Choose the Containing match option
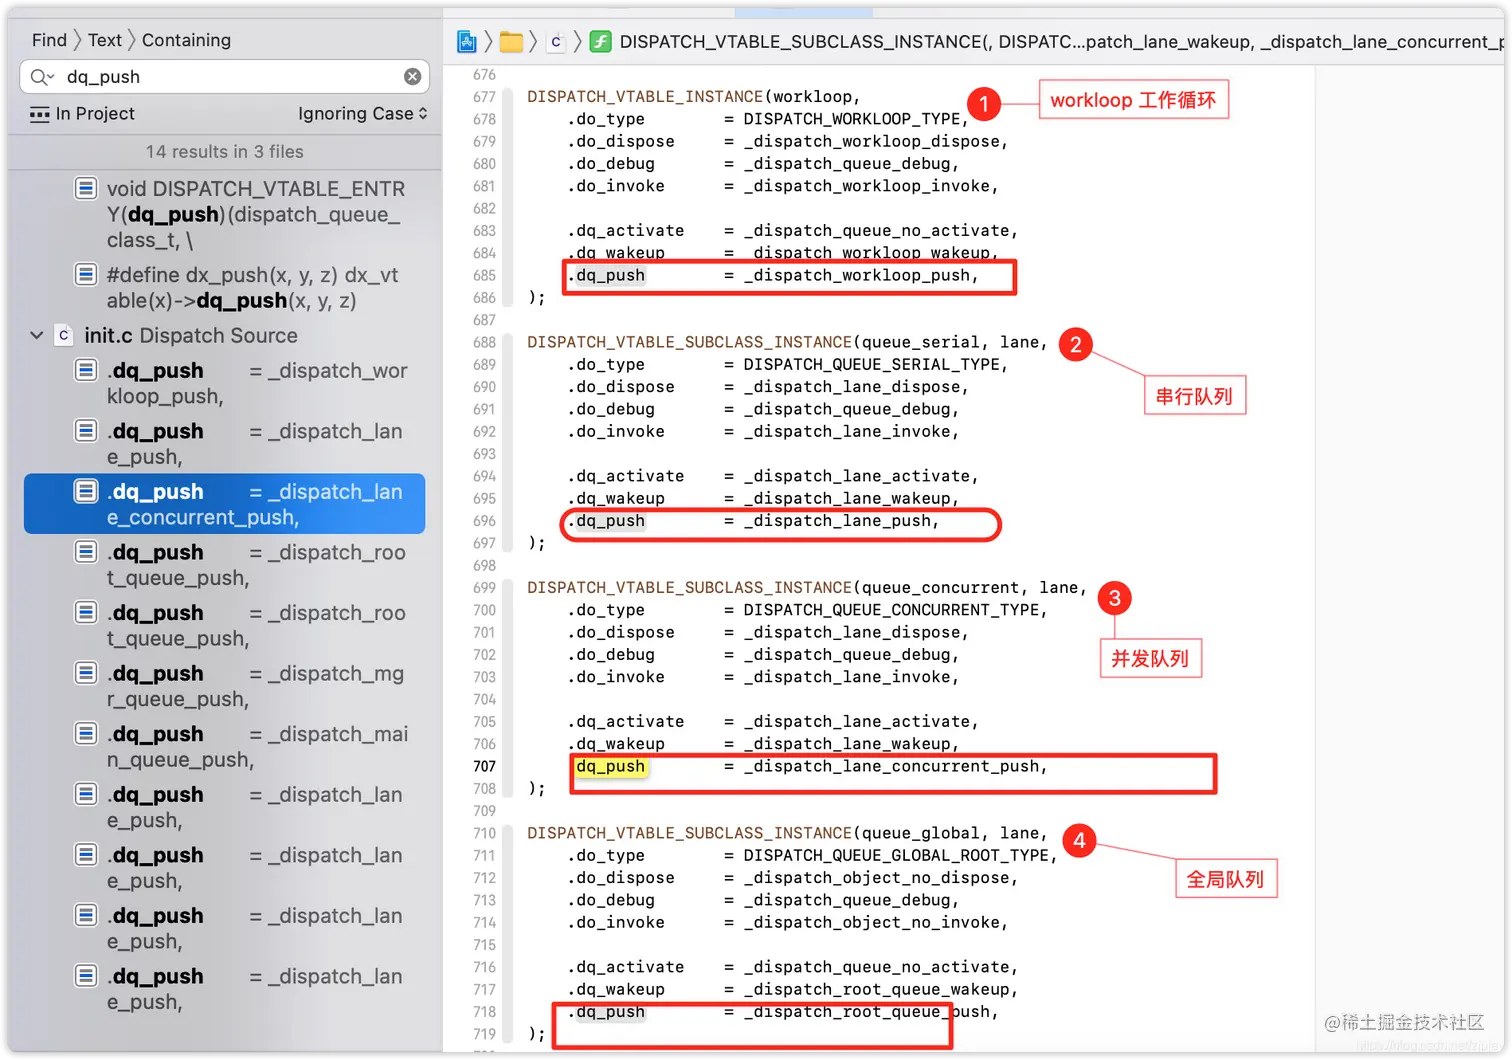The image size is (1512, 1060). [x=186, y=40]
